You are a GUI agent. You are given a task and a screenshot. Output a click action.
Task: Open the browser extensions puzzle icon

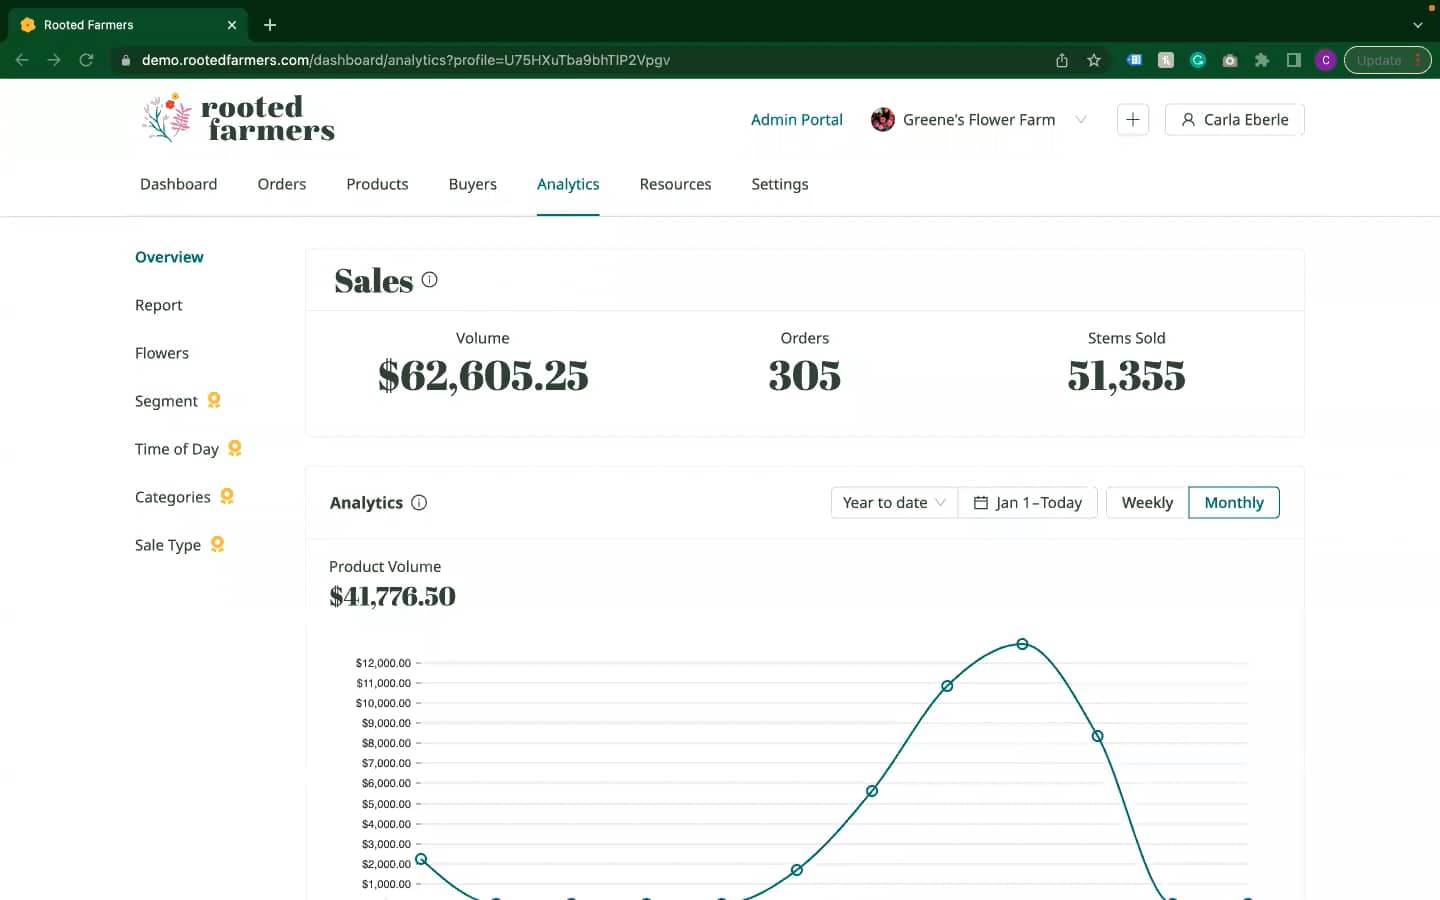click(x=1262, y=60)
